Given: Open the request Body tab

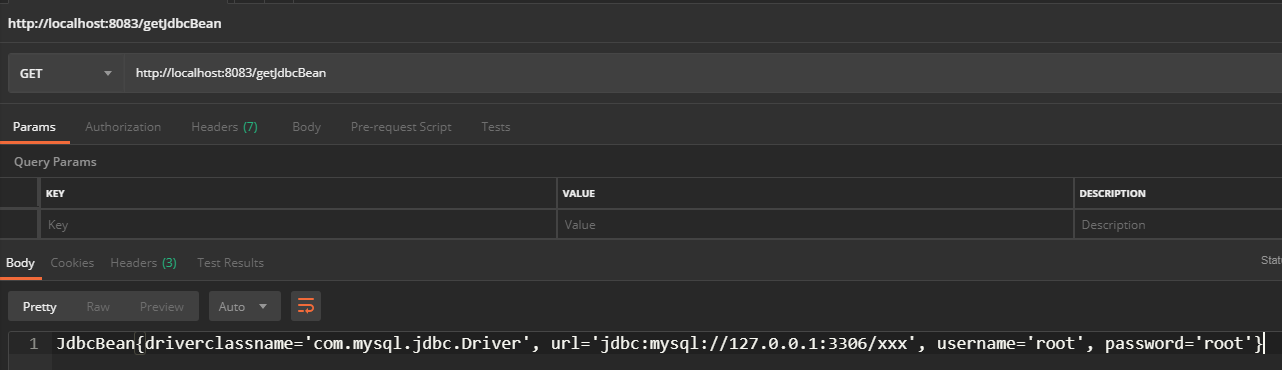Looking at the screenshot, I should (306, 127).
